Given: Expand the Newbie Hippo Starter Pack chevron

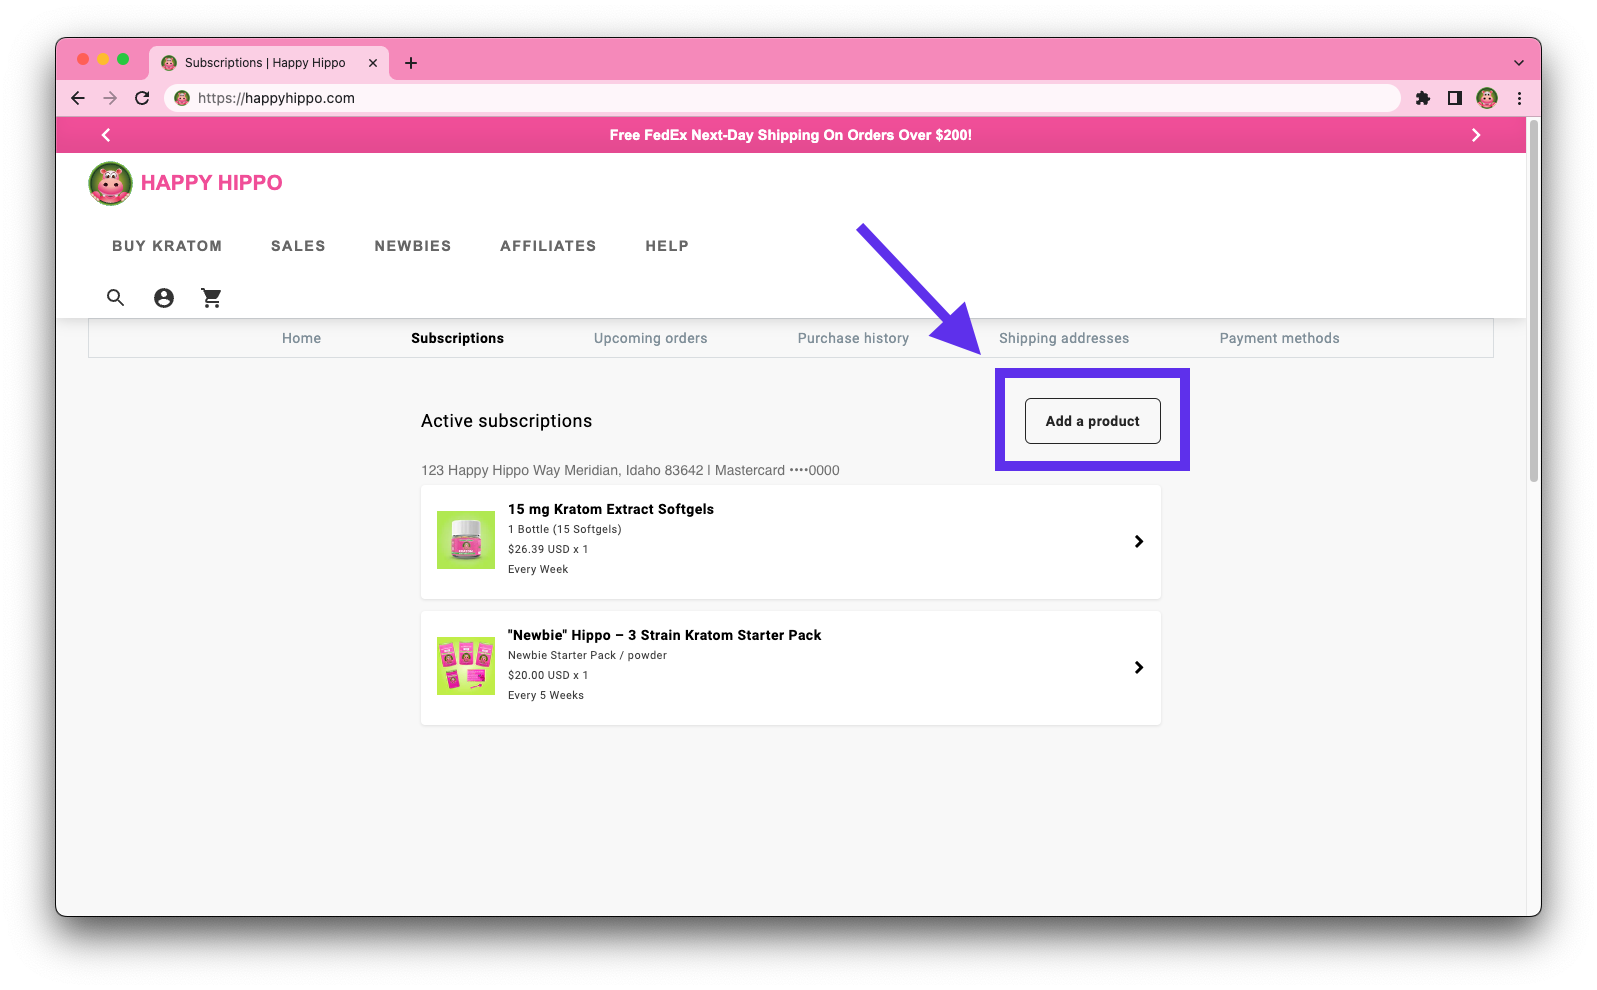Looking at the screenshot, I should click(1138, 667).
